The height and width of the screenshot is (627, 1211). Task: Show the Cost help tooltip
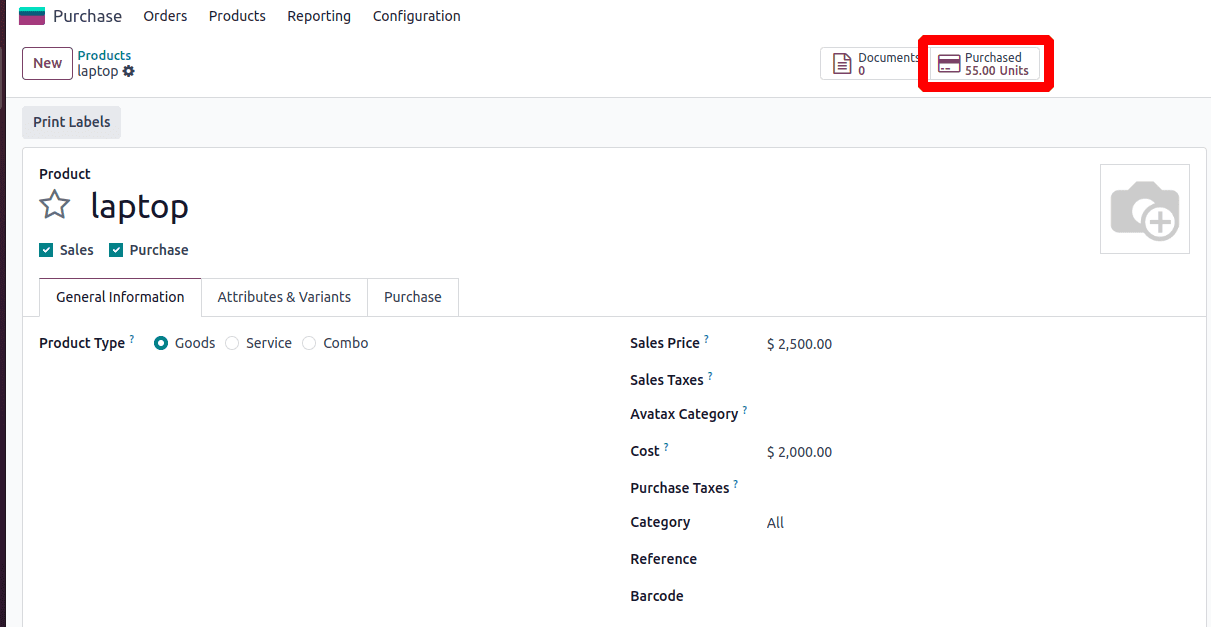pyautogui.click(x=666, y=447)
